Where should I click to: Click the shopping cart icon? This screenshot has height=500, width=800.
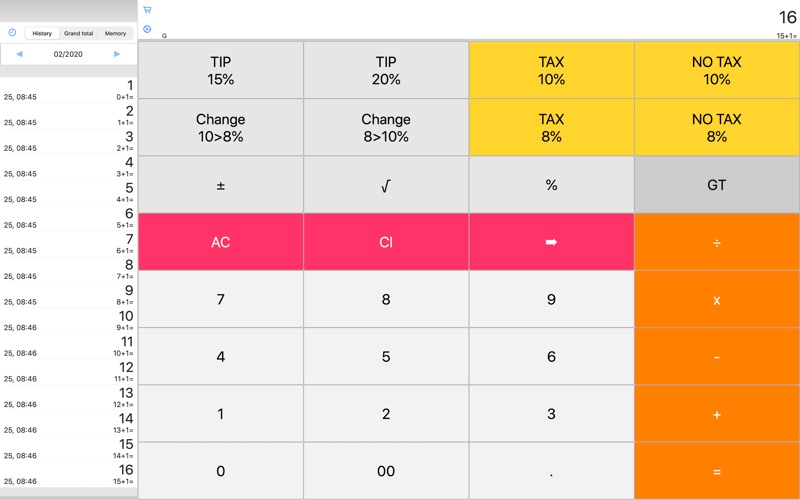[147, 10]
